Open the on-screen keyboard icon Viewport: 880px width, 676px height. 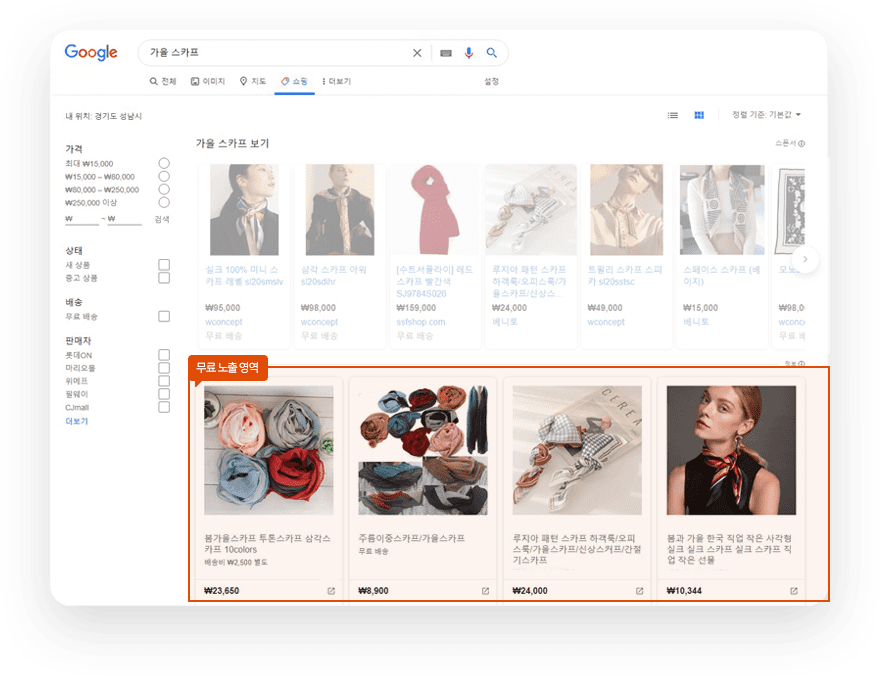pos(445,53)
